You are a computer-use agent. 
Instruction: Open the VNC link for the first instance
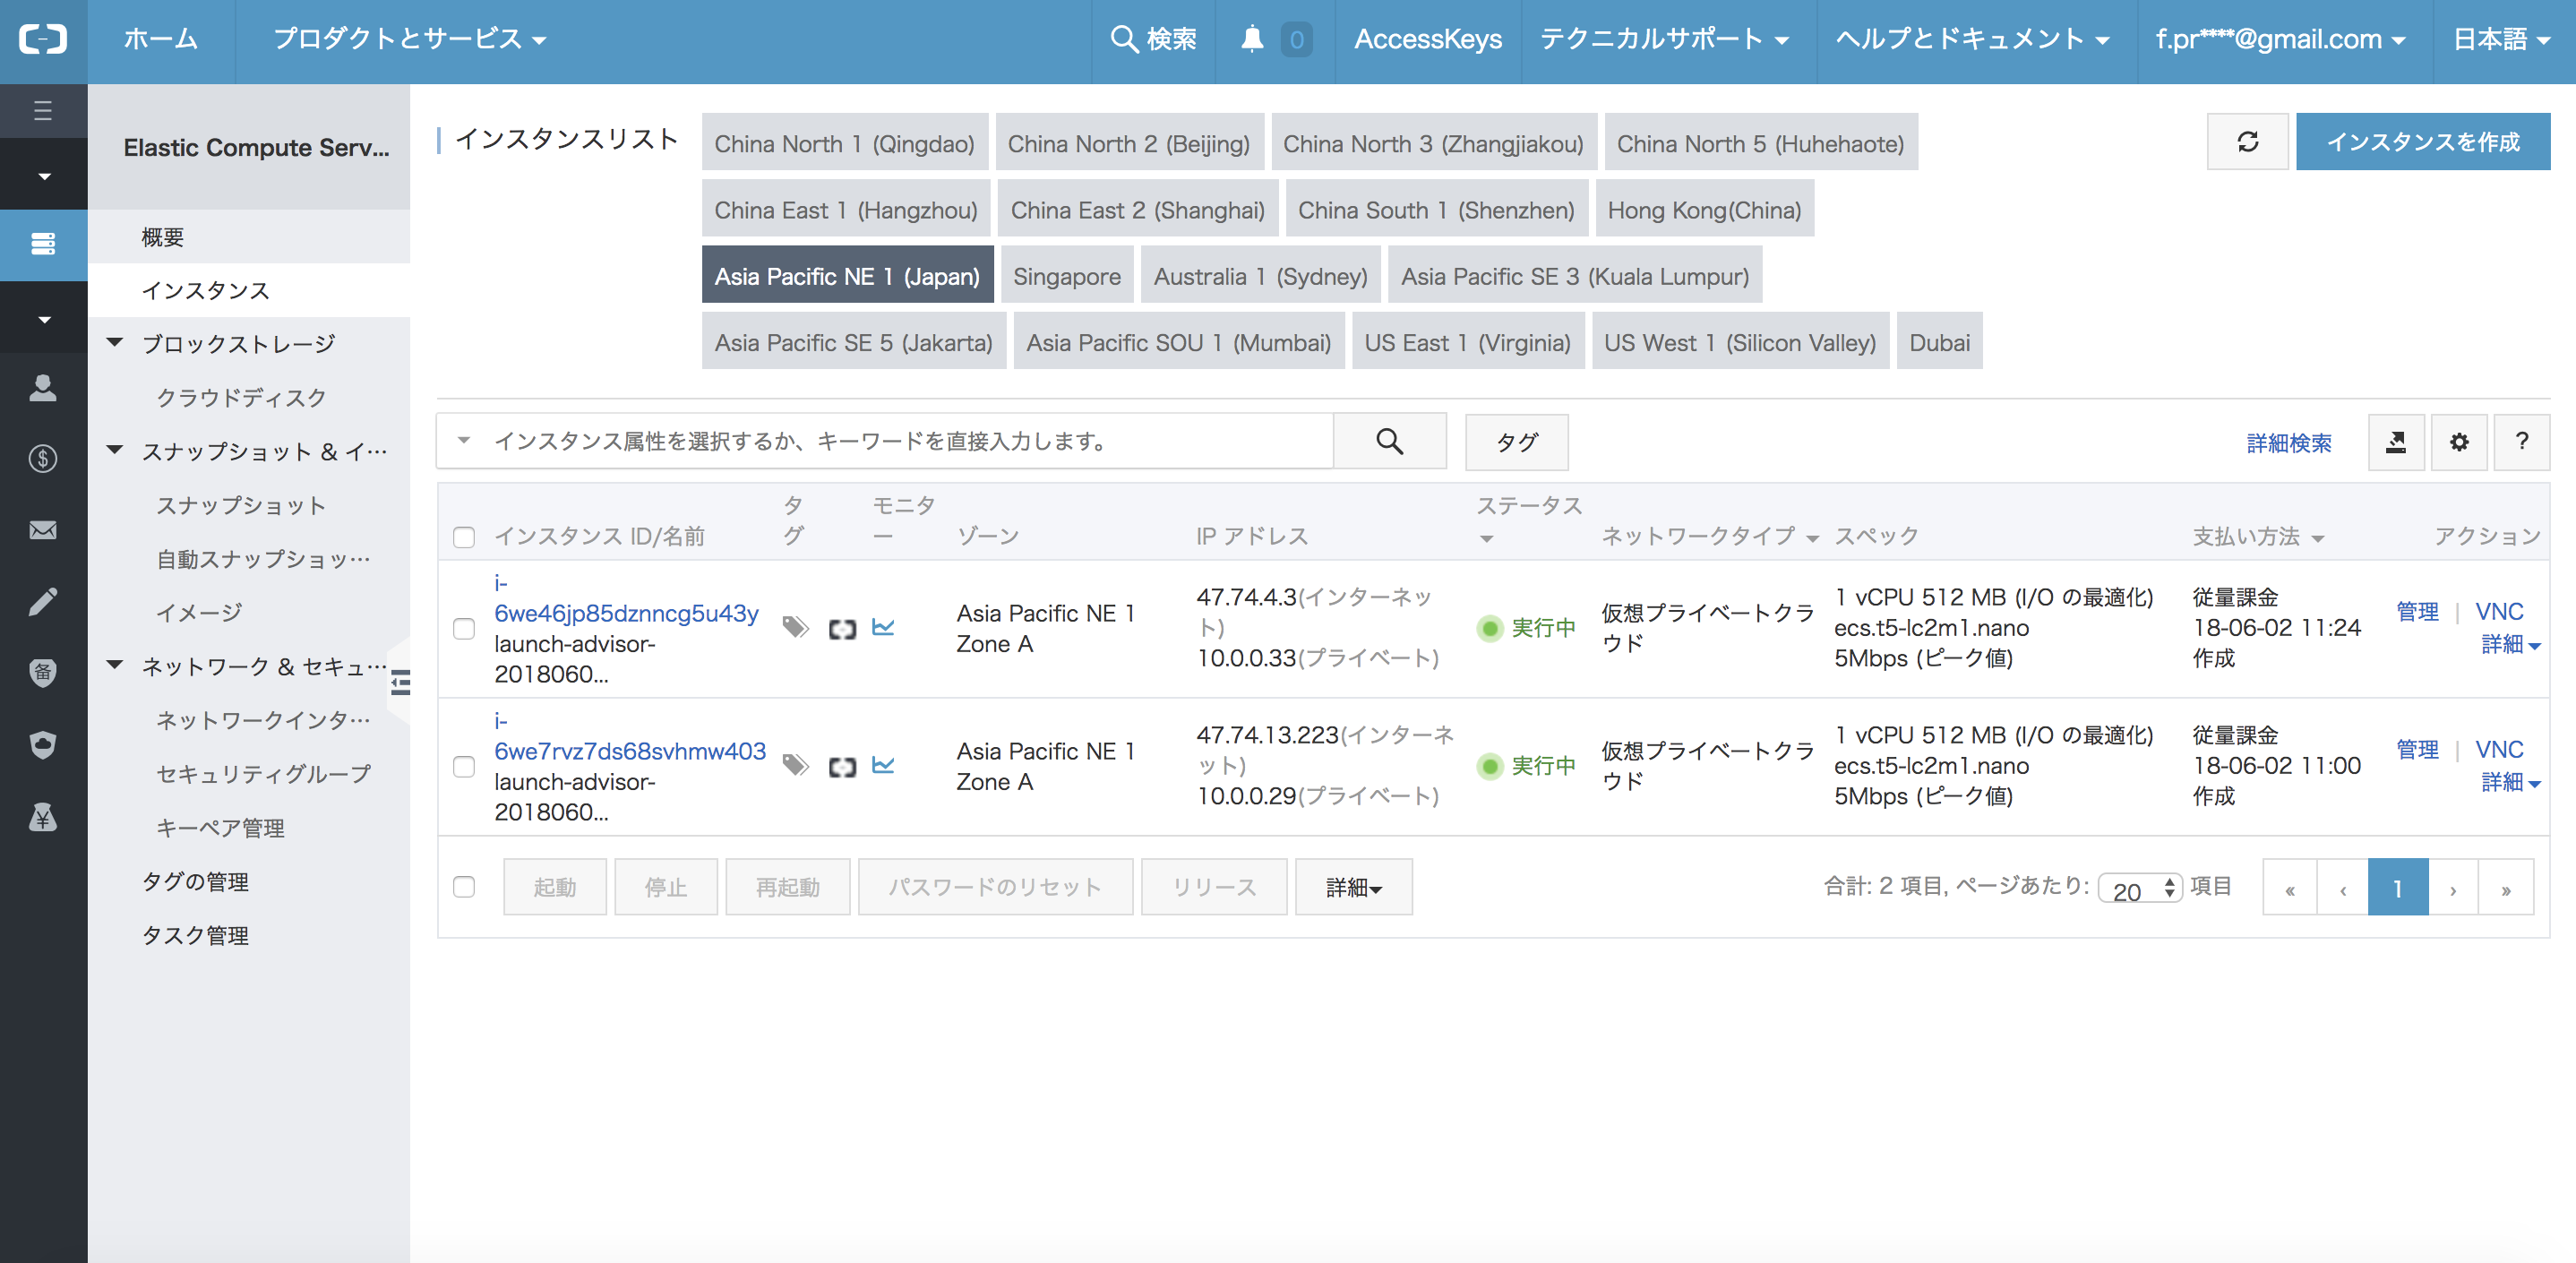2498,611
